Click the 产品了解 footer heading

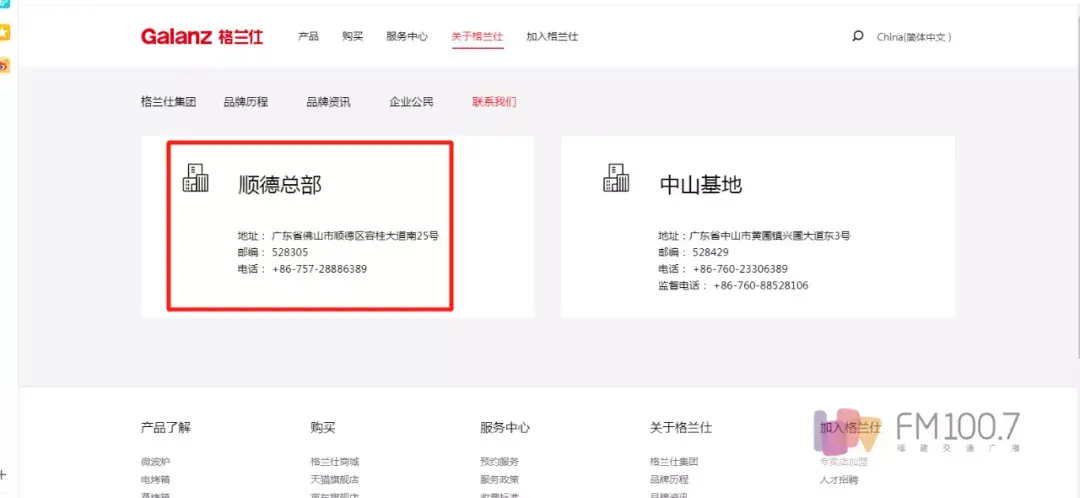(165, 428)
